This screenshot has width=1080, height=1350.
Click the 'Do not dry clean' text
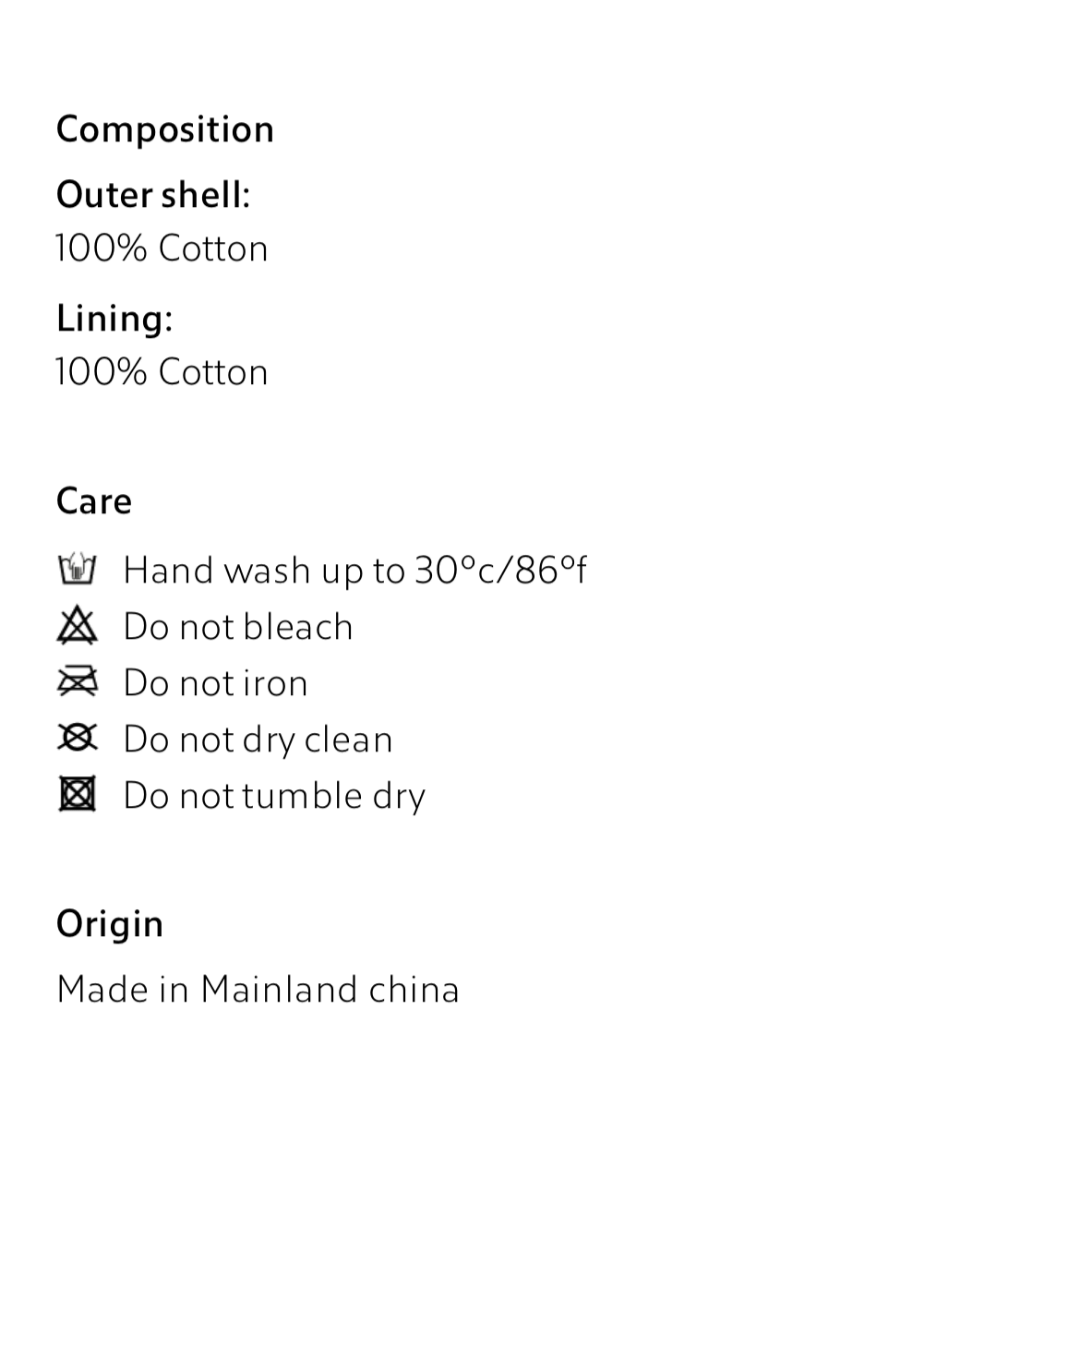[x=258, y=740]
